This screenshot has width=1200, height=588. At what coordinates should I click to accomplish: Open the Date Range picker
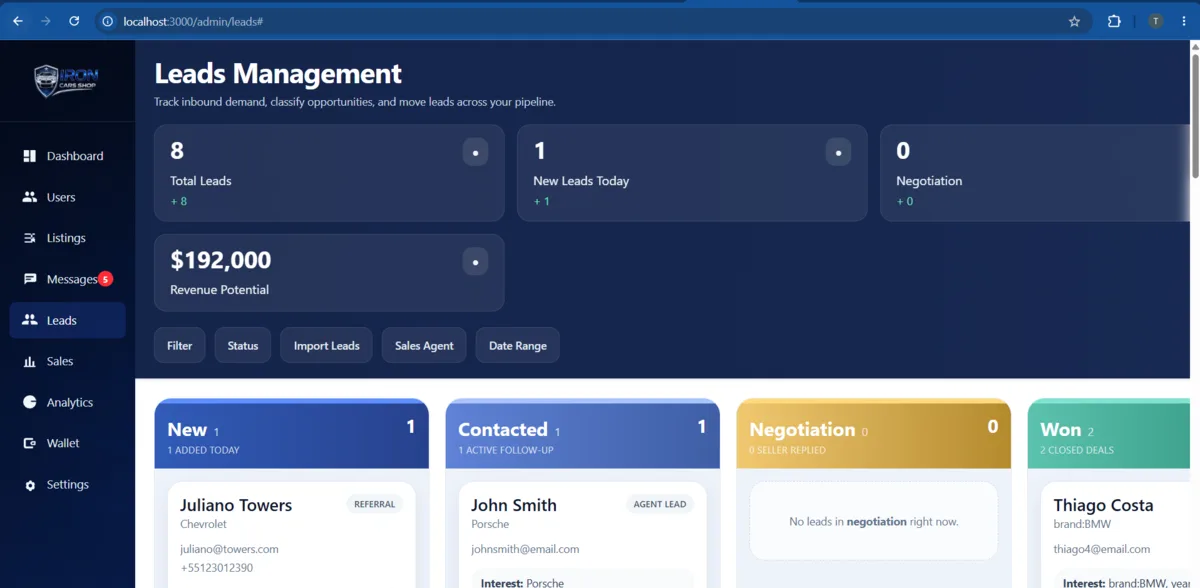[x=518, y=345]
